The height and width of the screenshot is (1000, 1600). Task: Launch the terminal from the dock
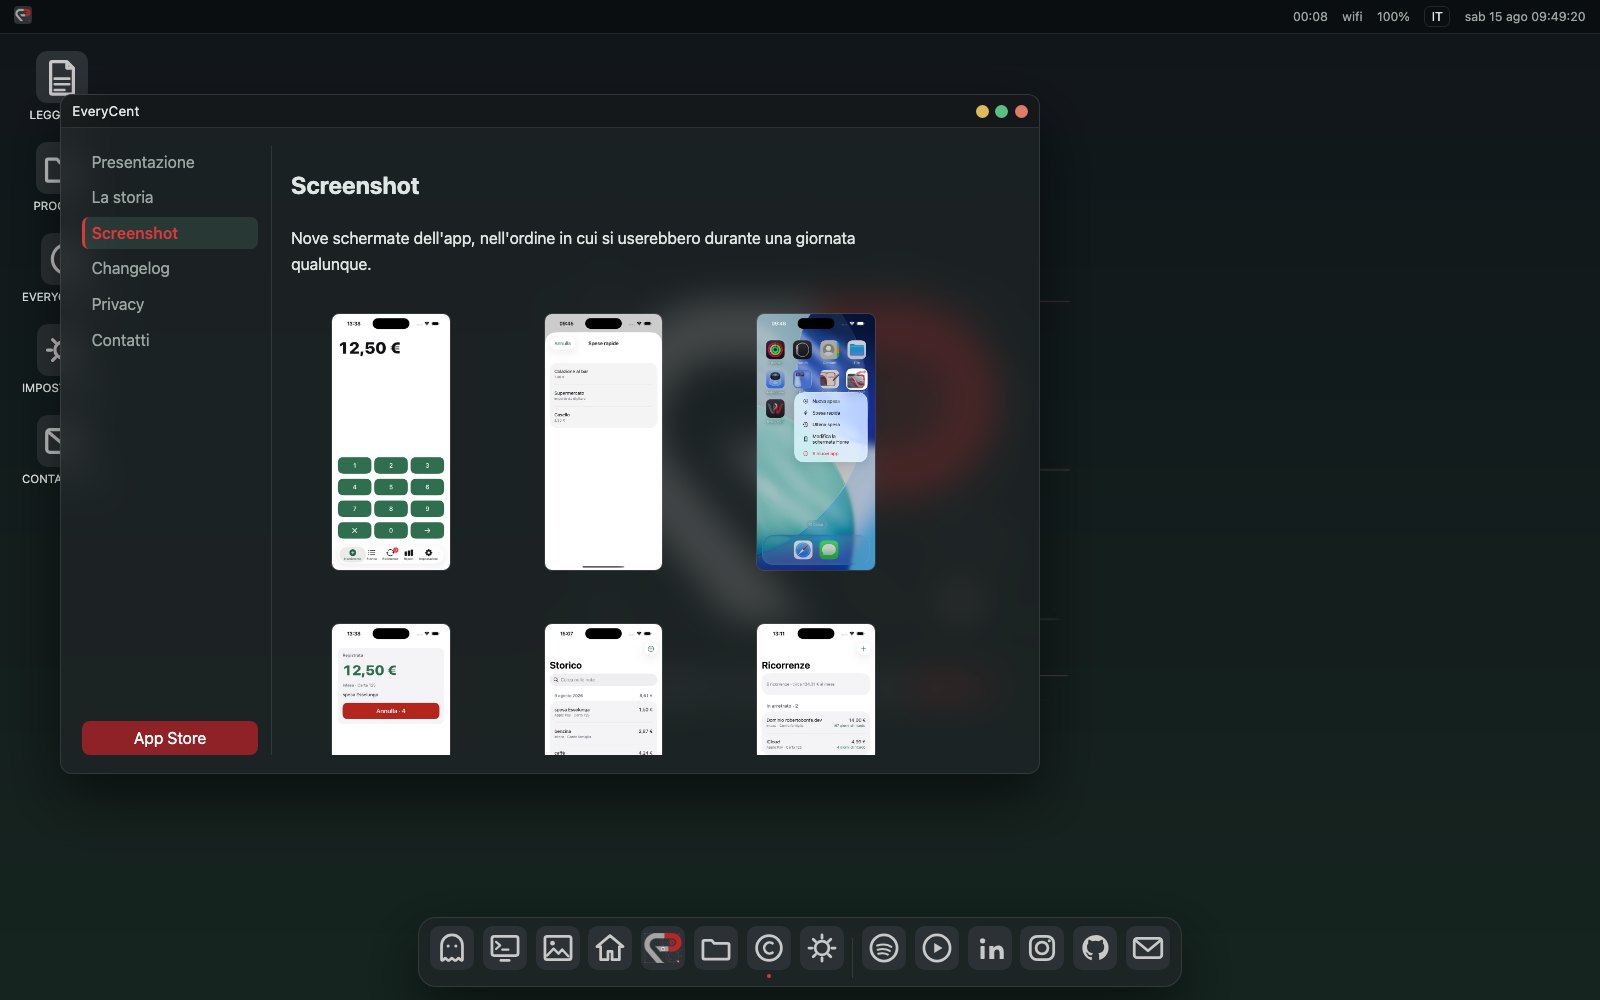pos(505,948)
